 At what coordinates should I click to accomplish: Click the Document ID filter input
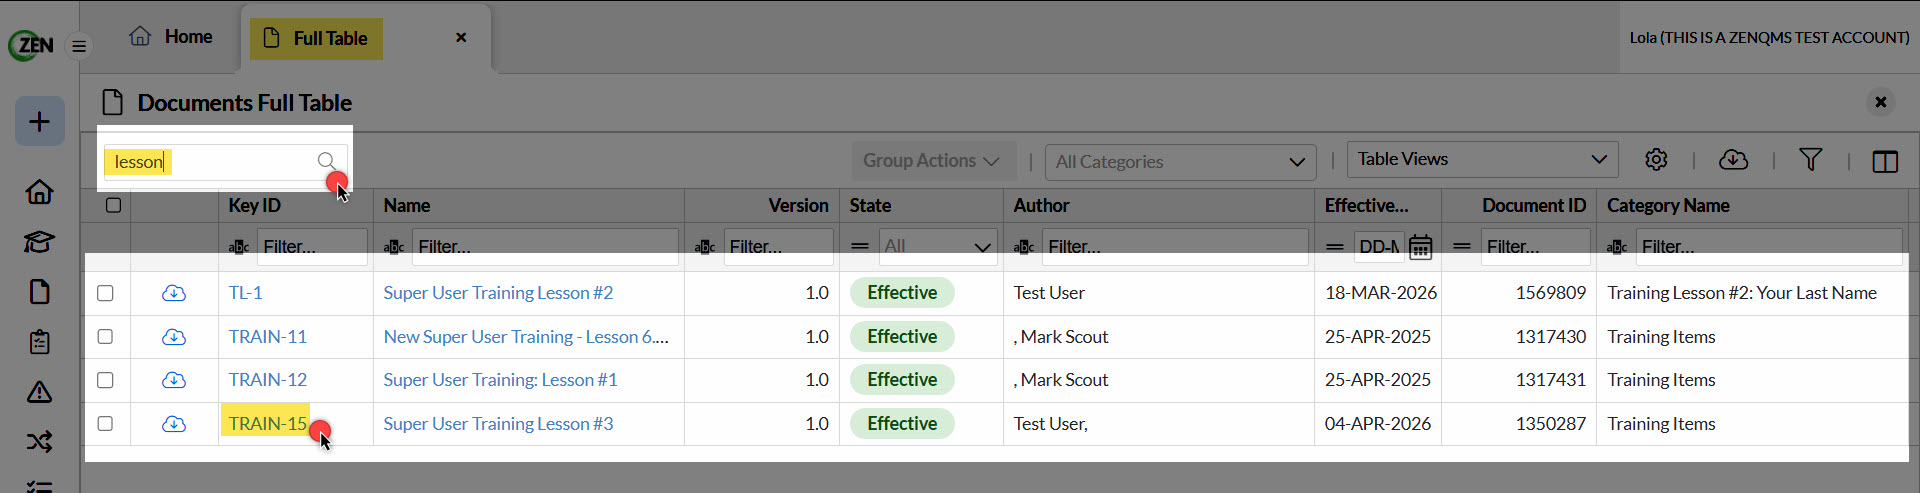(1535, 247)
